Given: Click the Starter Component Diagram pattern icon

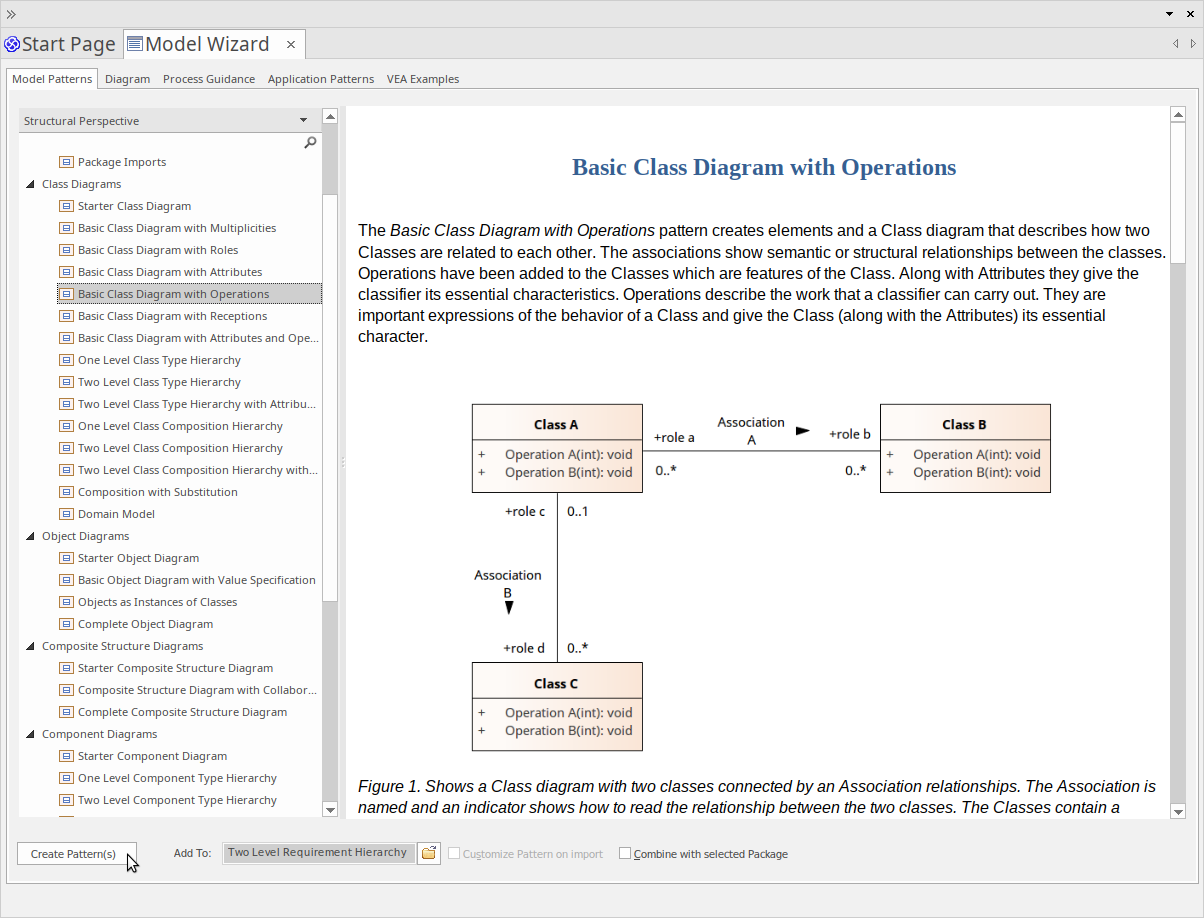Looking at the screenshot, I should click(x=66, y=756).
